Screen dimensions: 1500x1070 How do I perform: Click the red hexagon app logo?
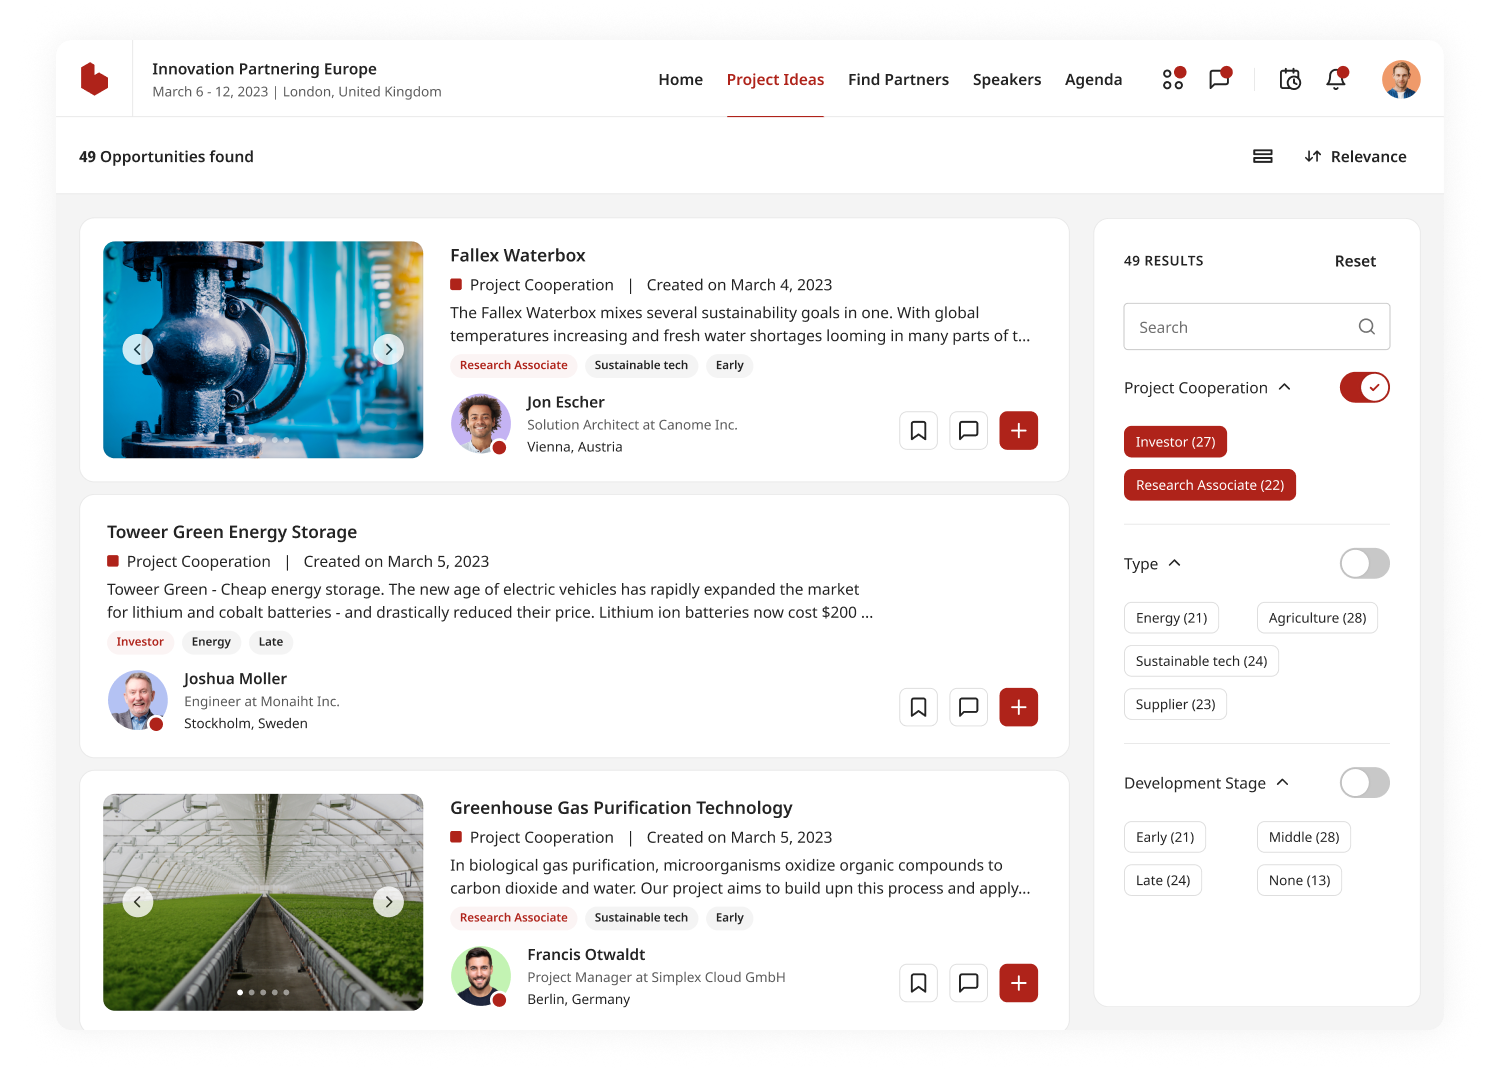[94, 79]
